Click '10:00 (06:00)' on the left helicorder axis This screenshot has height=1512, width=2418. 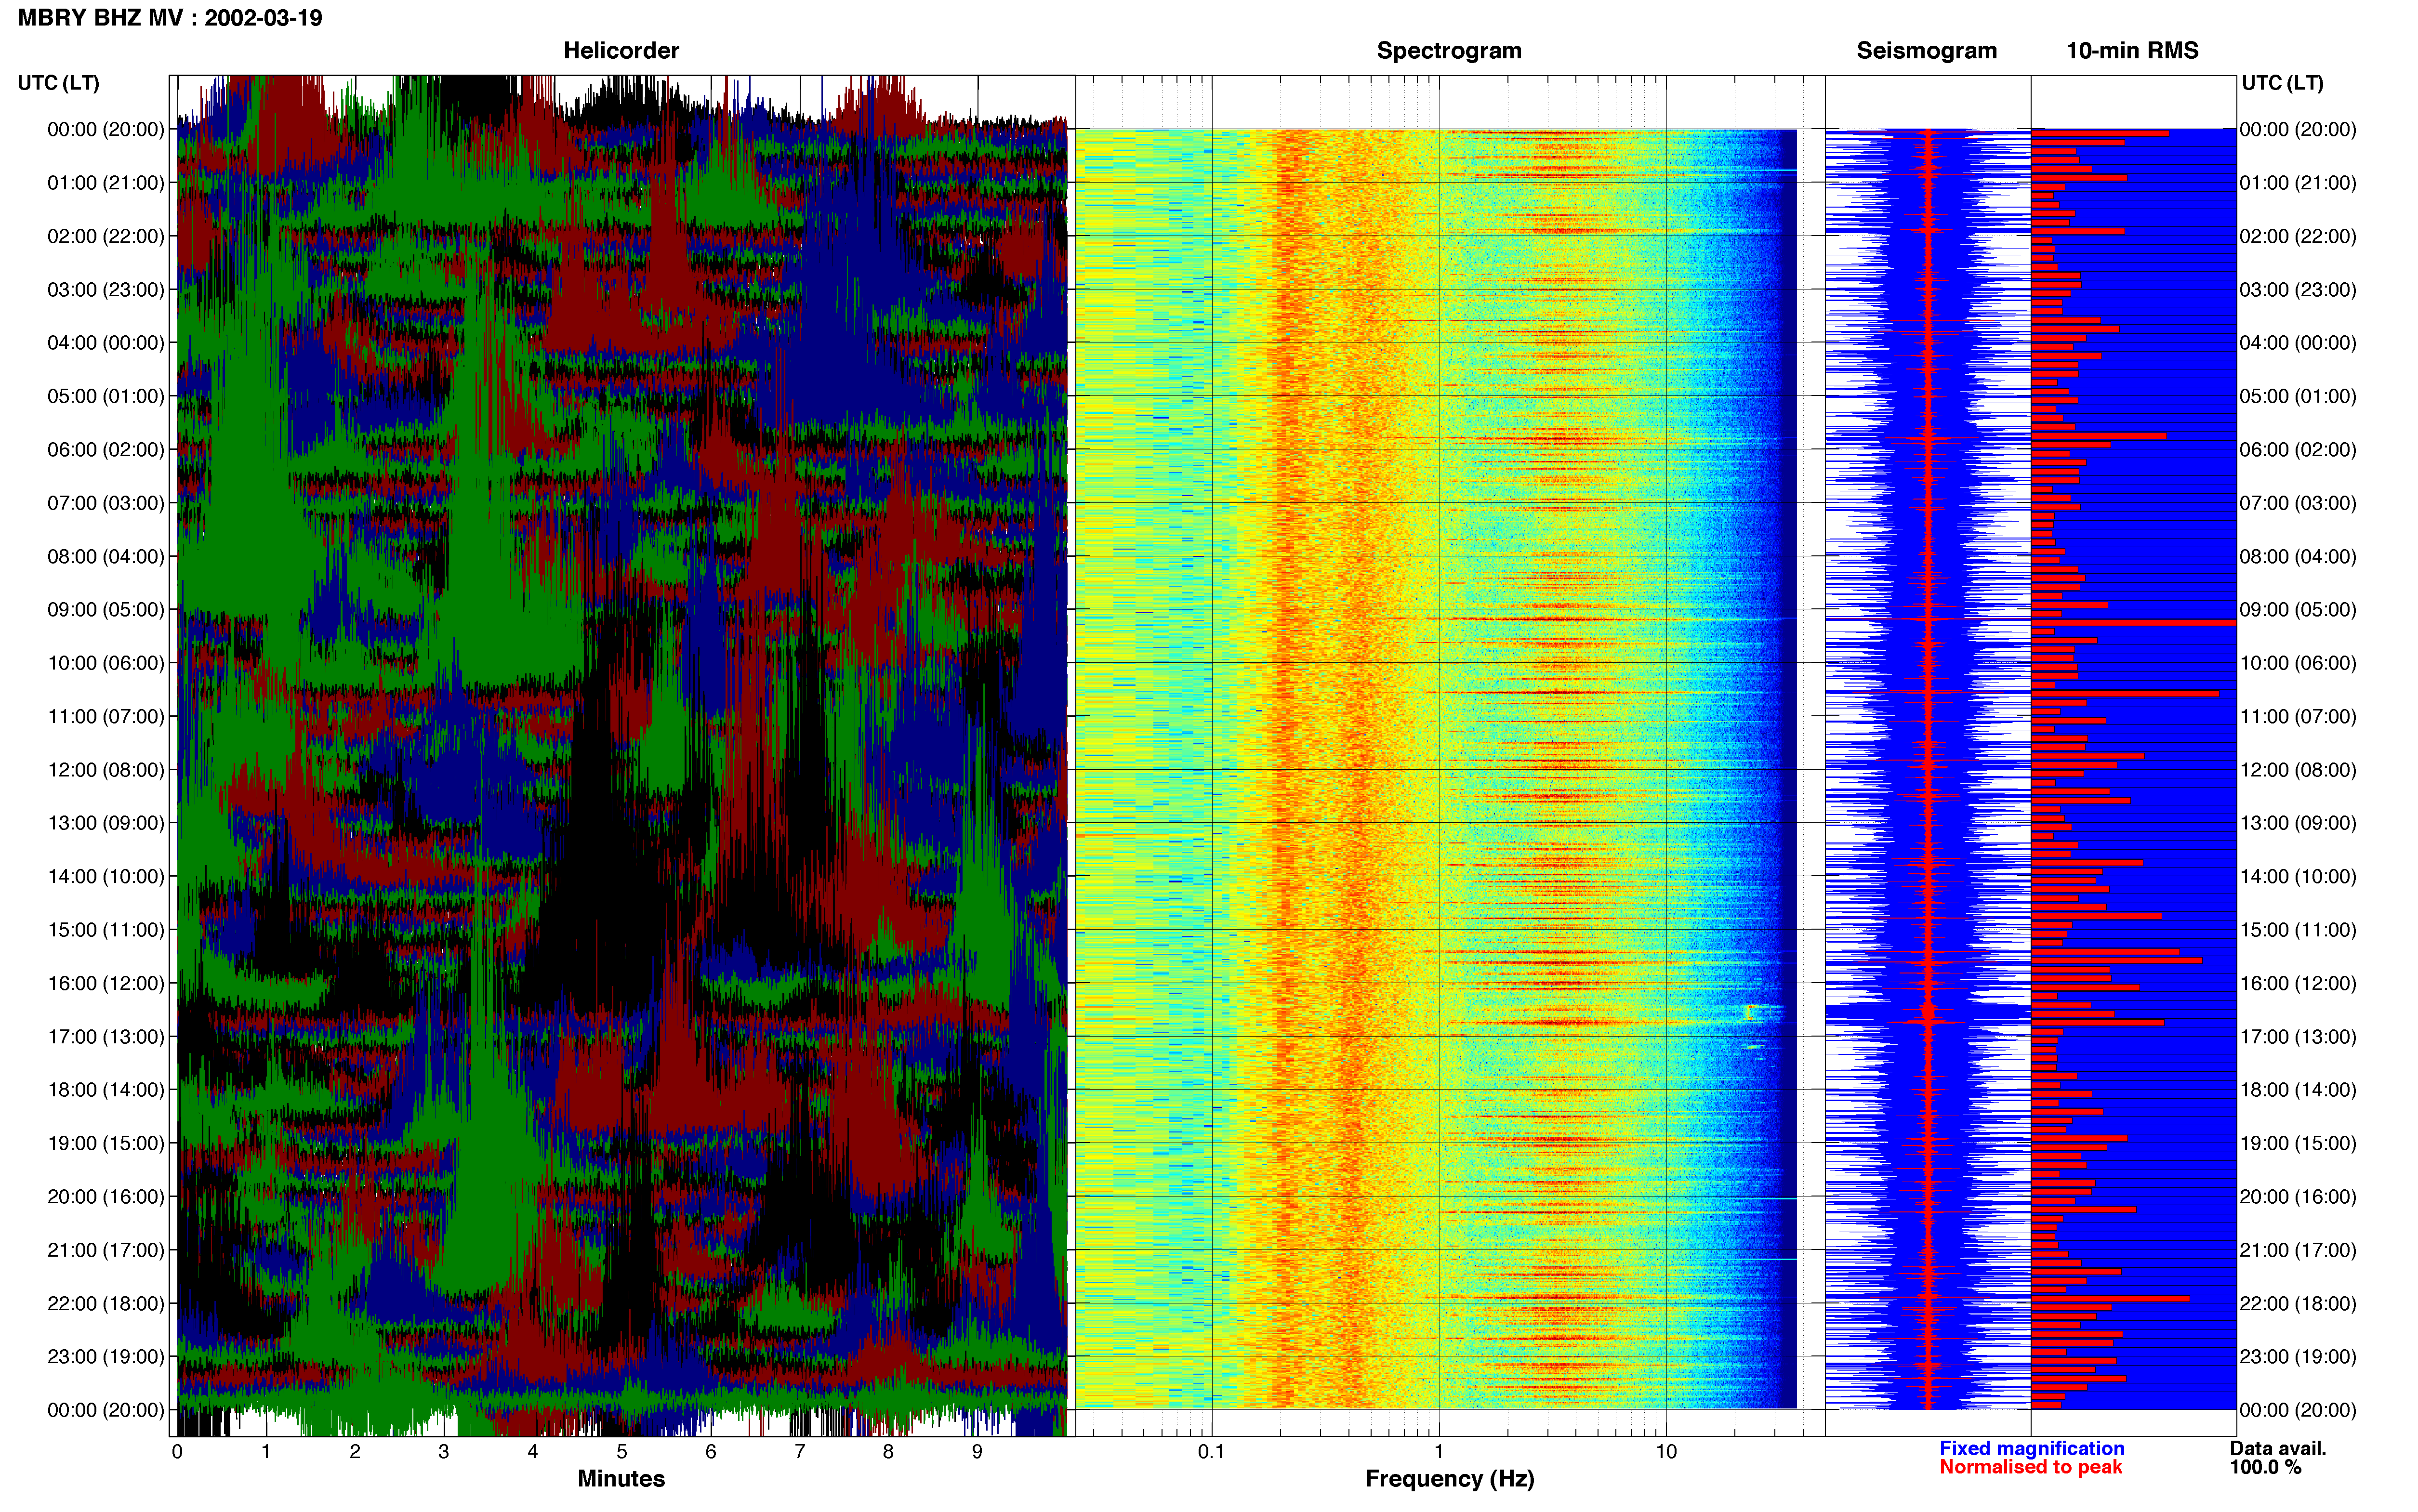coord(106,663)
